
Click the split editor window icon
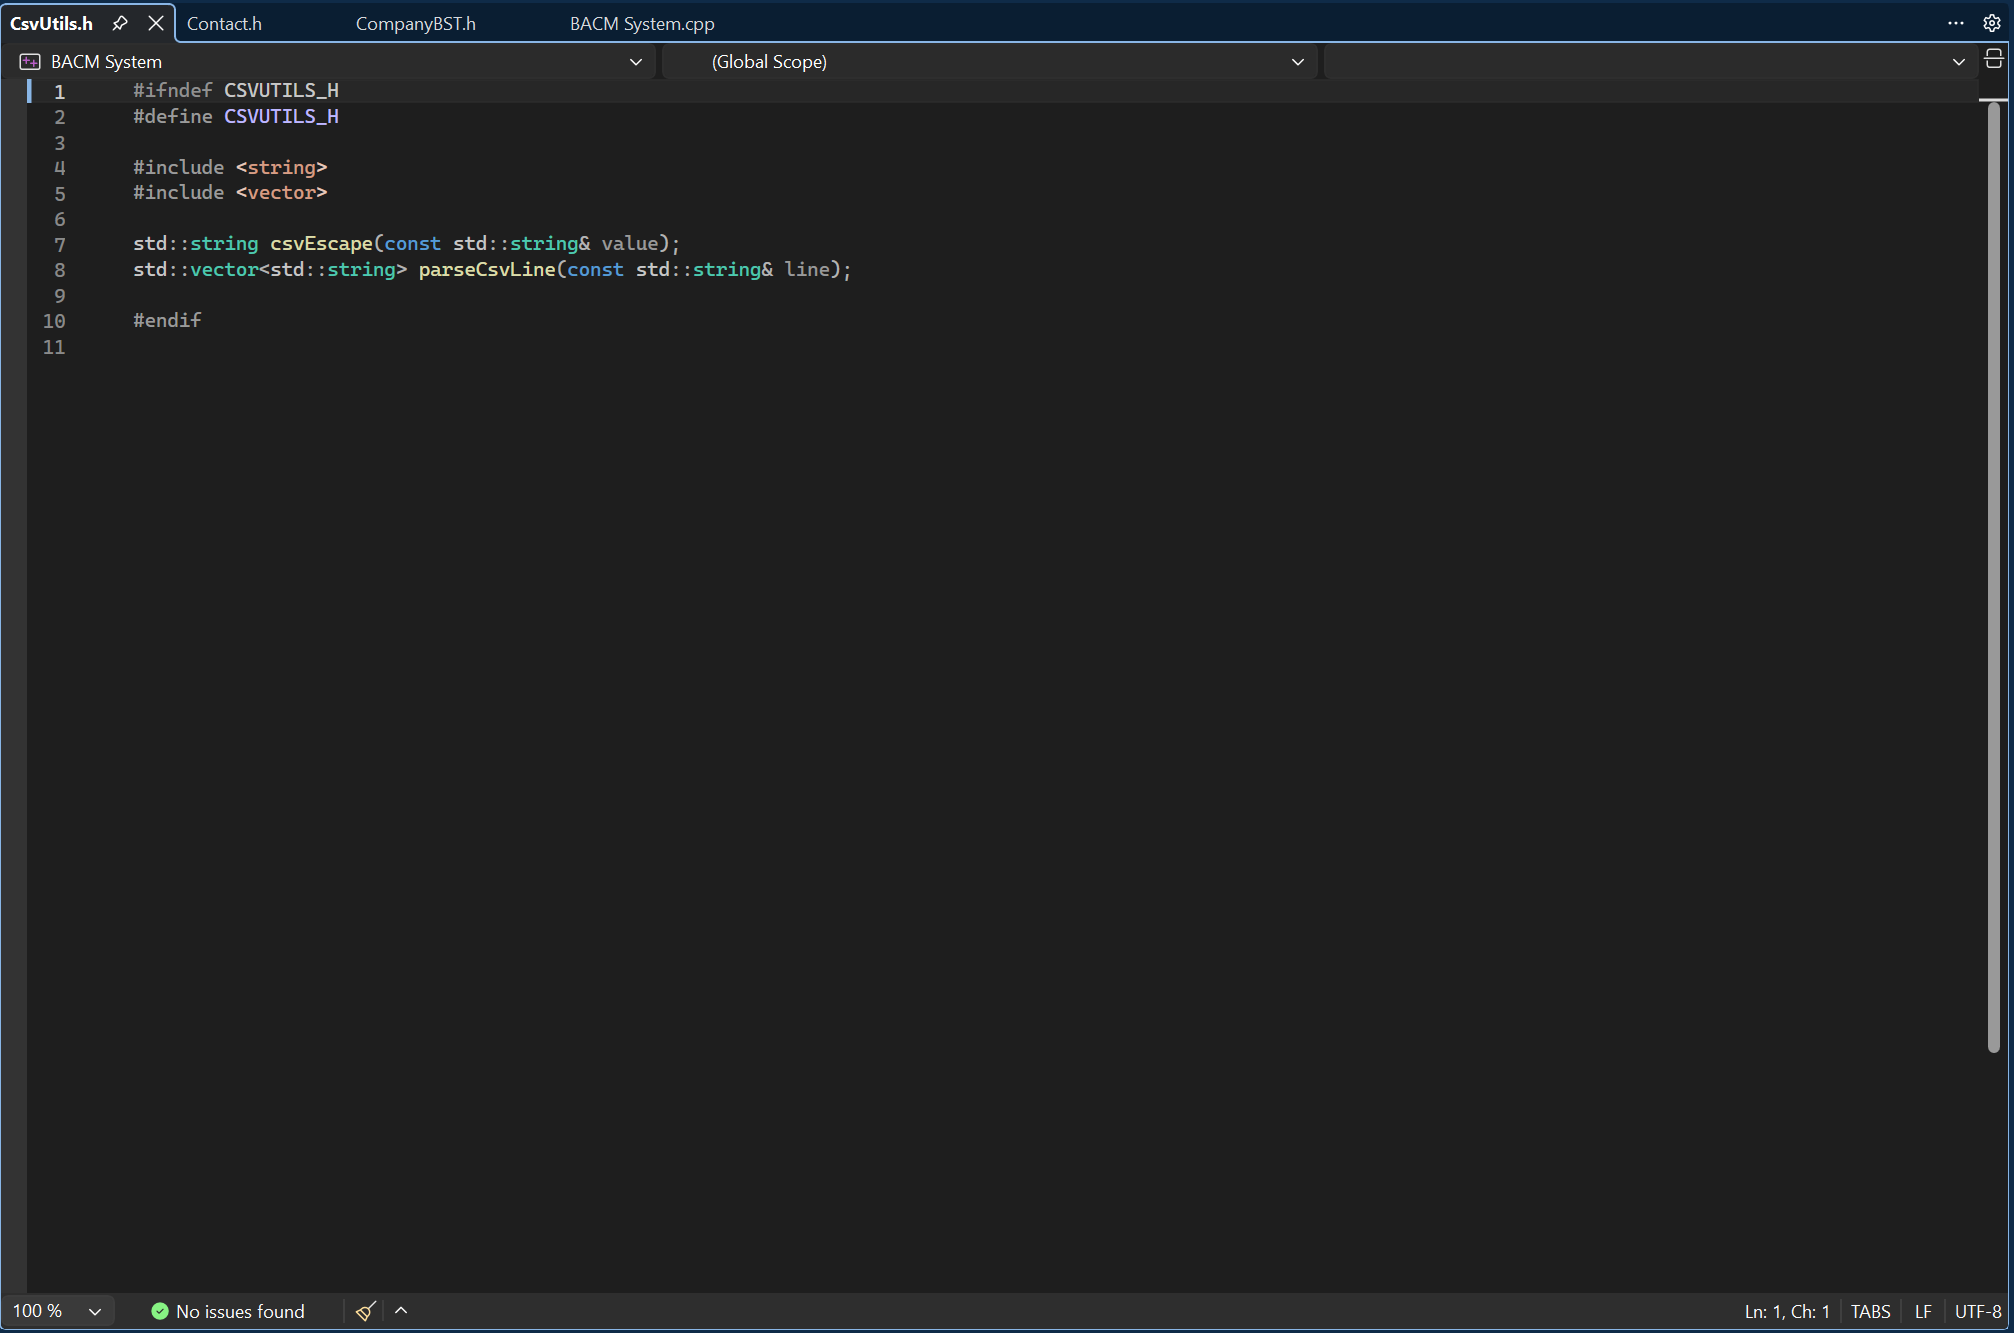click(1994, 60)
